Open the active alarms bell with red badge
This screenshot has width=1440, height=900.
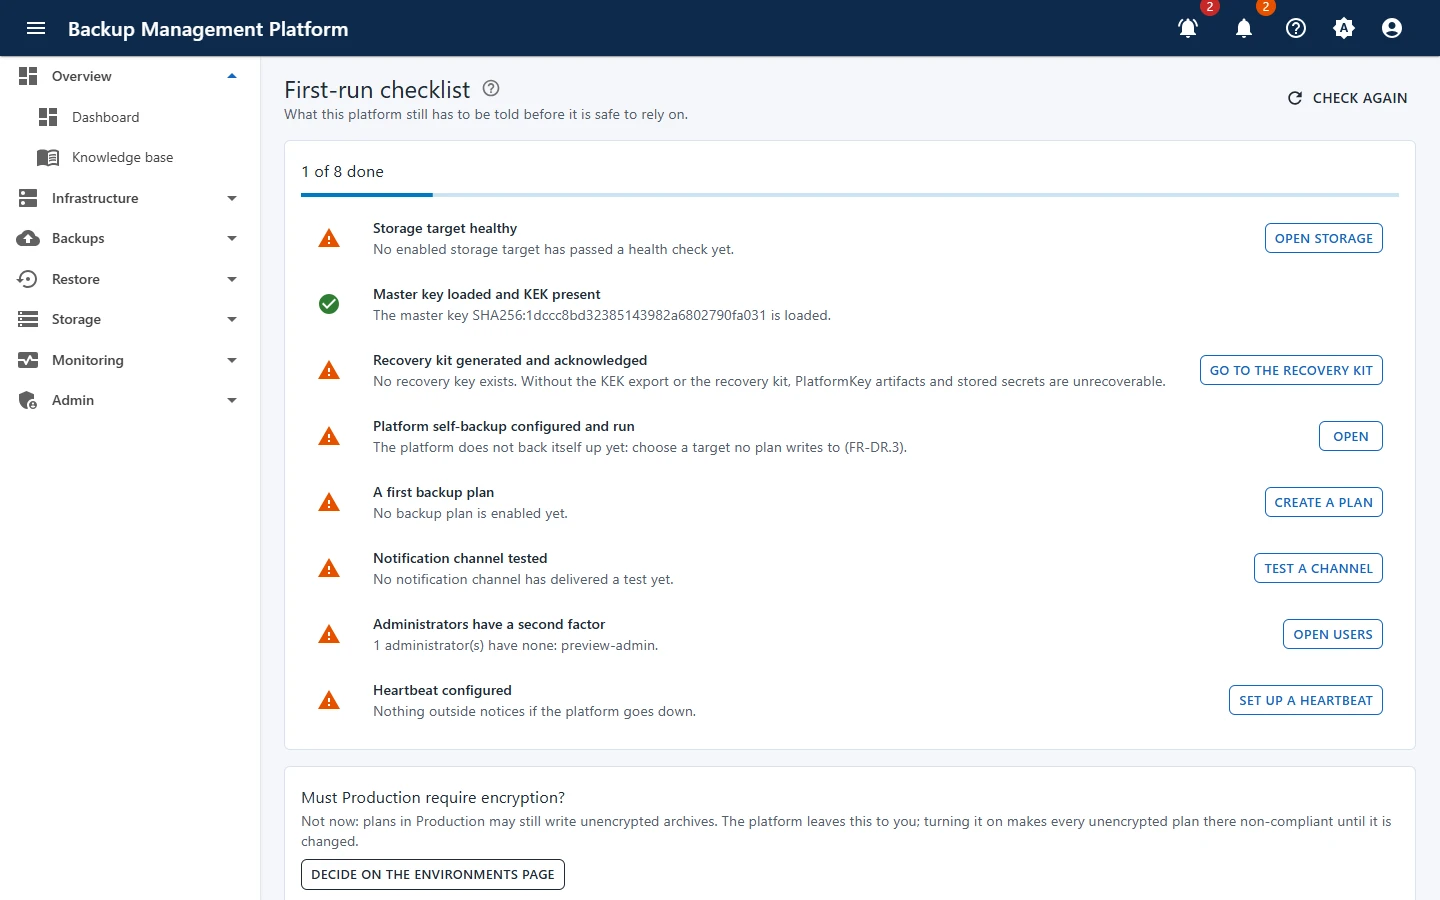coord(1188,28)
